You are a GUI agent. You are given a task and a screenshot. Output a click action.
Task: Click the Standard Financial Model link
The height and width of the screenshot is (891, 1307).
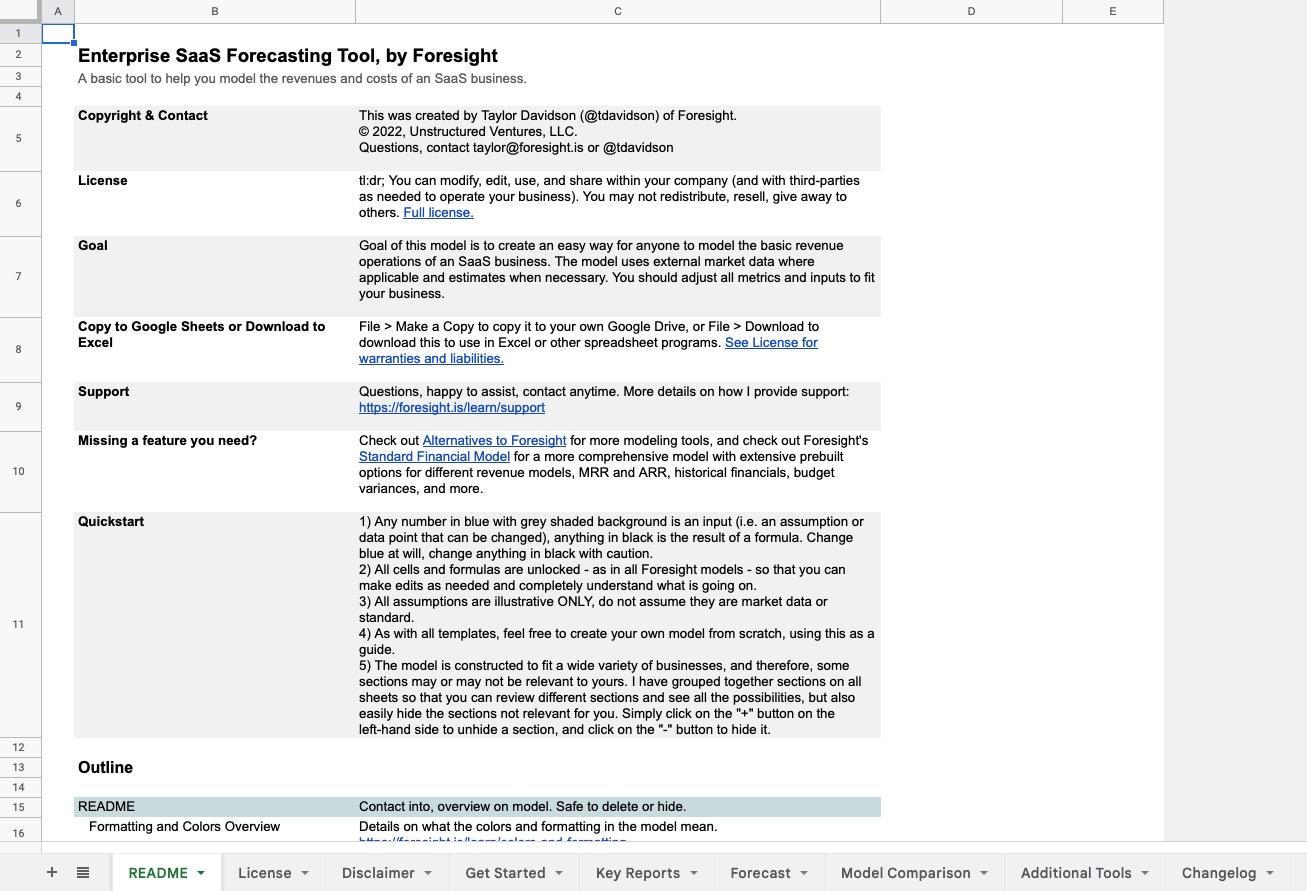pyautogui.click(x=434, y=456)
